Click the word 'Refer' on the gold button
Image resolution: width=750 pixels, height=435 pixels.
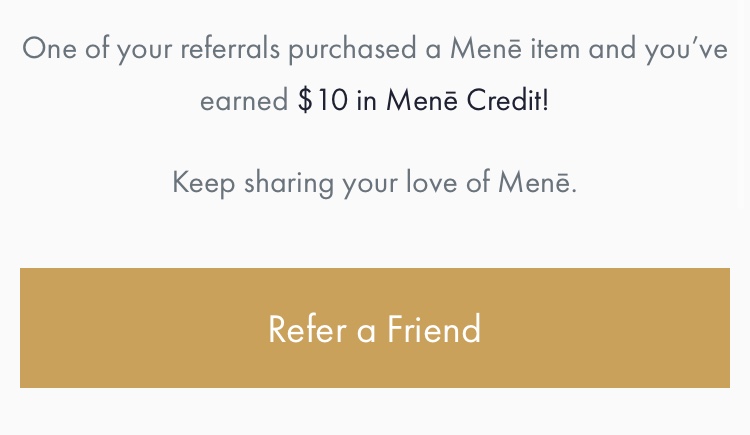(x=308, y=329)
